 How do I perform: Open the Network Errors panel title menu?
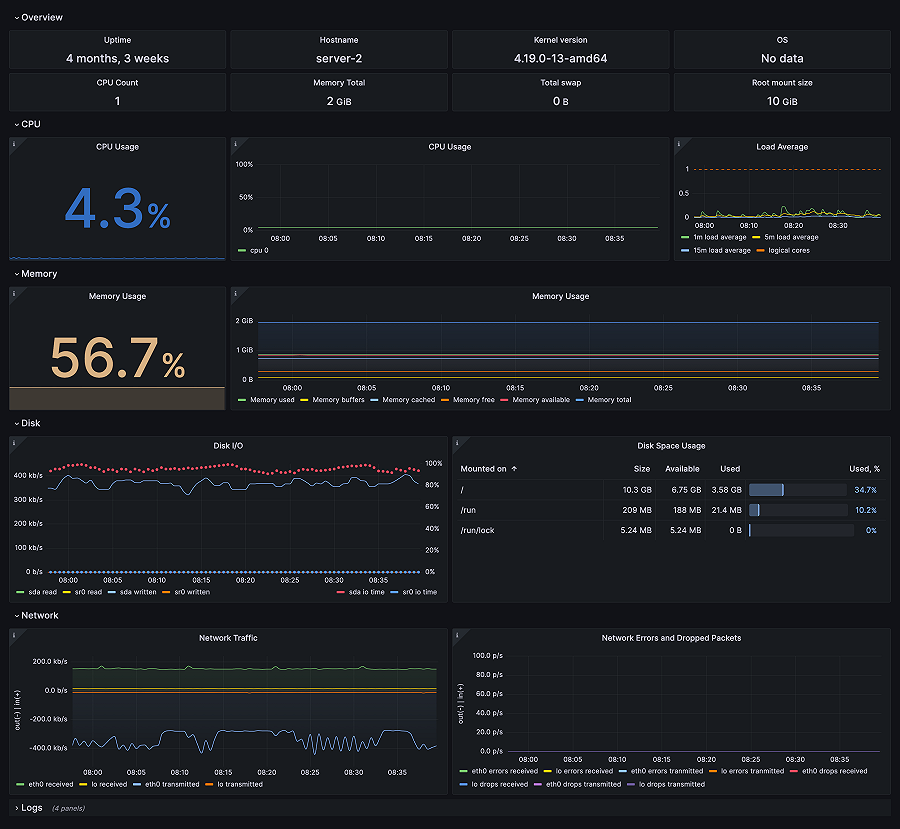(672, 638)
